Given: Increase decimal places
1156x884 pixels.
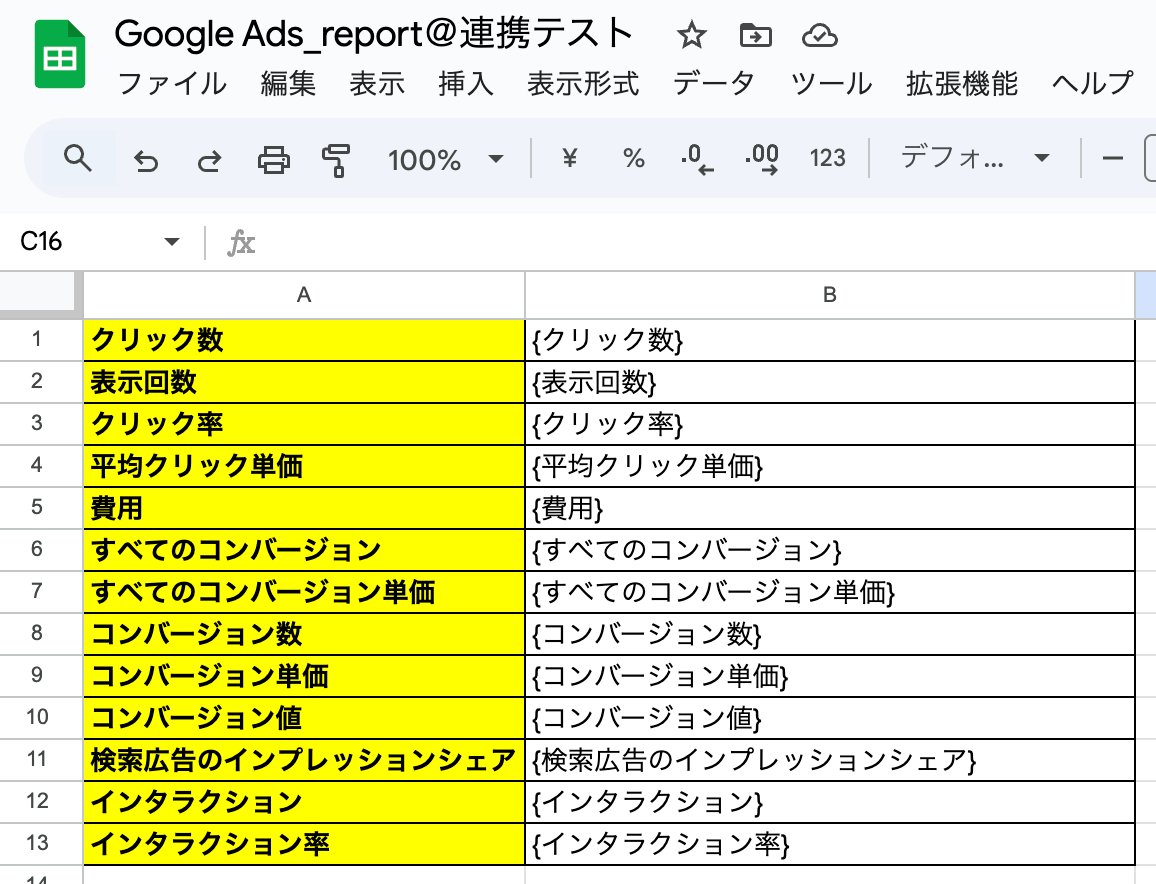Looking at the screenshot, I should click(762, 159).
